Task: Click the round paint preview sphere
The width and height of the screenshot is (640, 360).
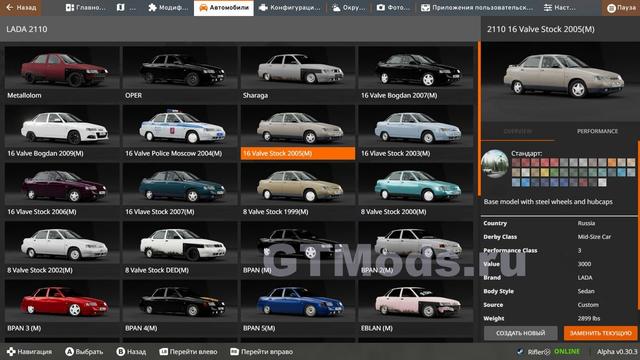Action: pyautogui.click(x=495, y=164)
